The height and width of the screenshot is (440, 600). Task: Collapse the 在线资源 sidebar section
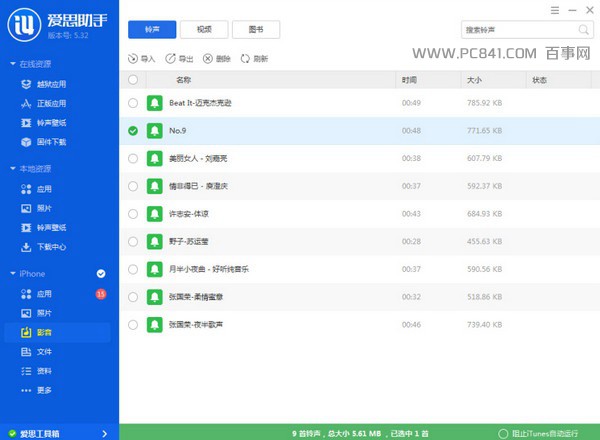[x=12, y=65]
